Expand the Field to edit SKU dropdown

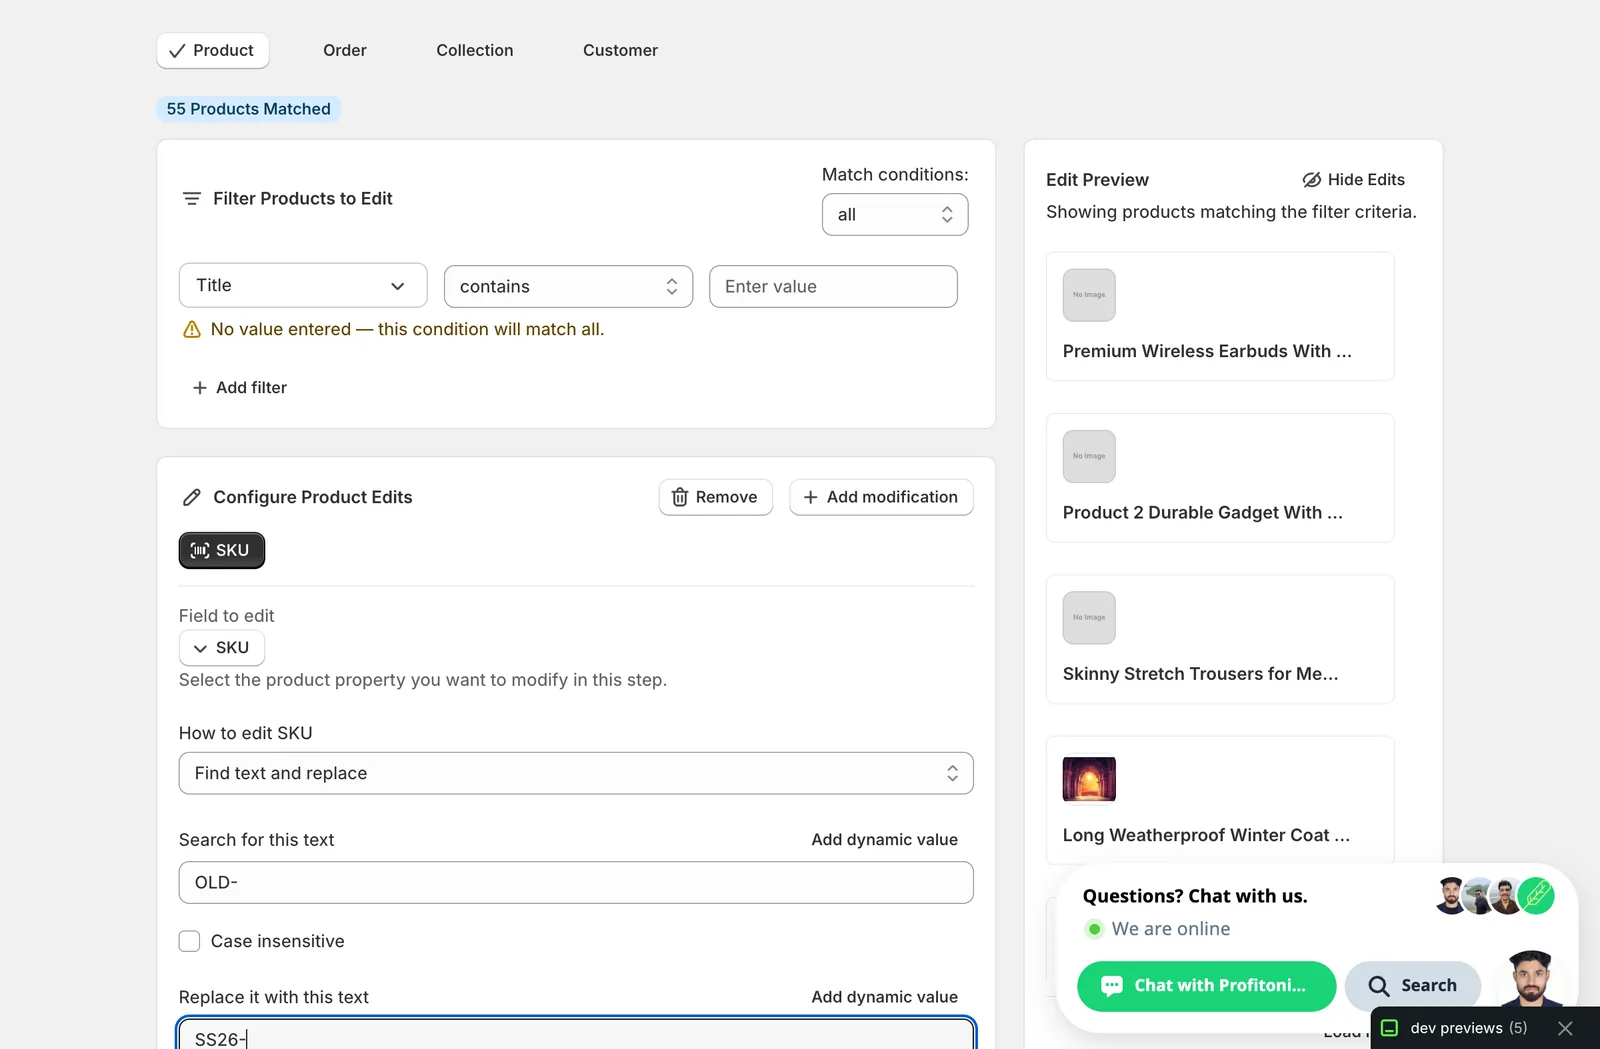(x=221, y=648)
